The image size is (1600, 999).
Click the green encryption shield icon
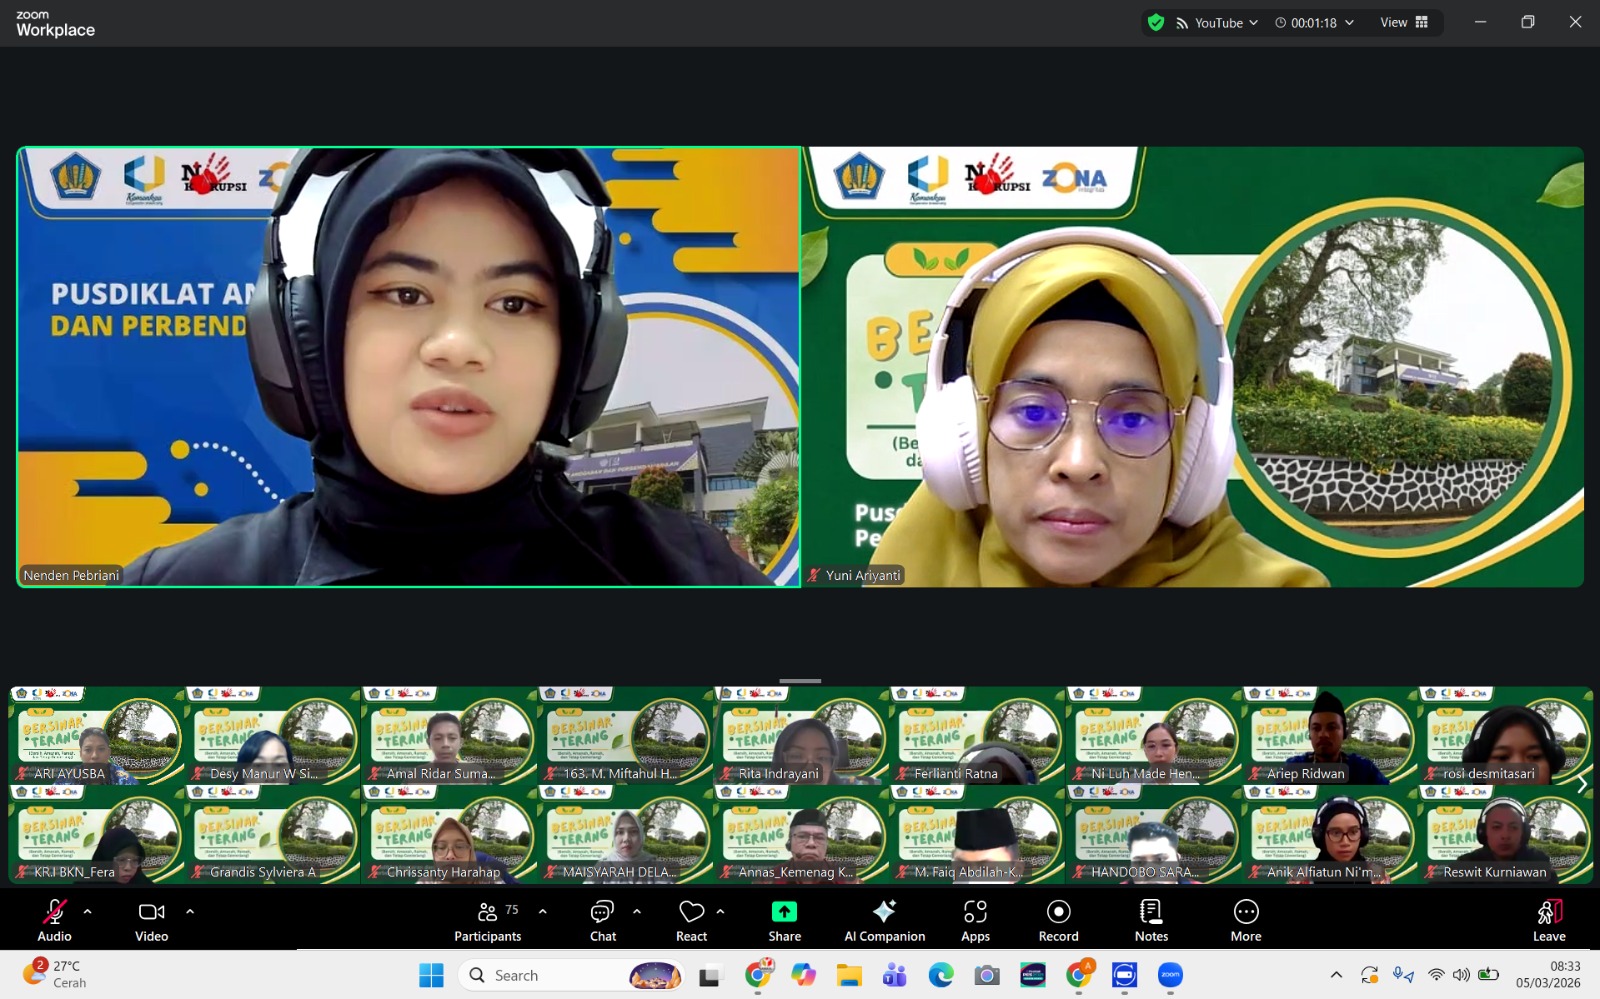1156,23
